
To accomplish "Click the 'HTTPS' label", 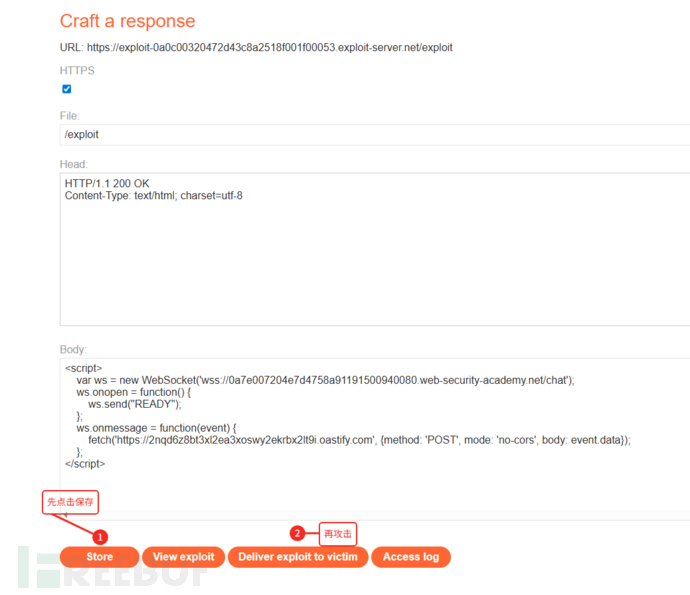I will tap(77, 70).
